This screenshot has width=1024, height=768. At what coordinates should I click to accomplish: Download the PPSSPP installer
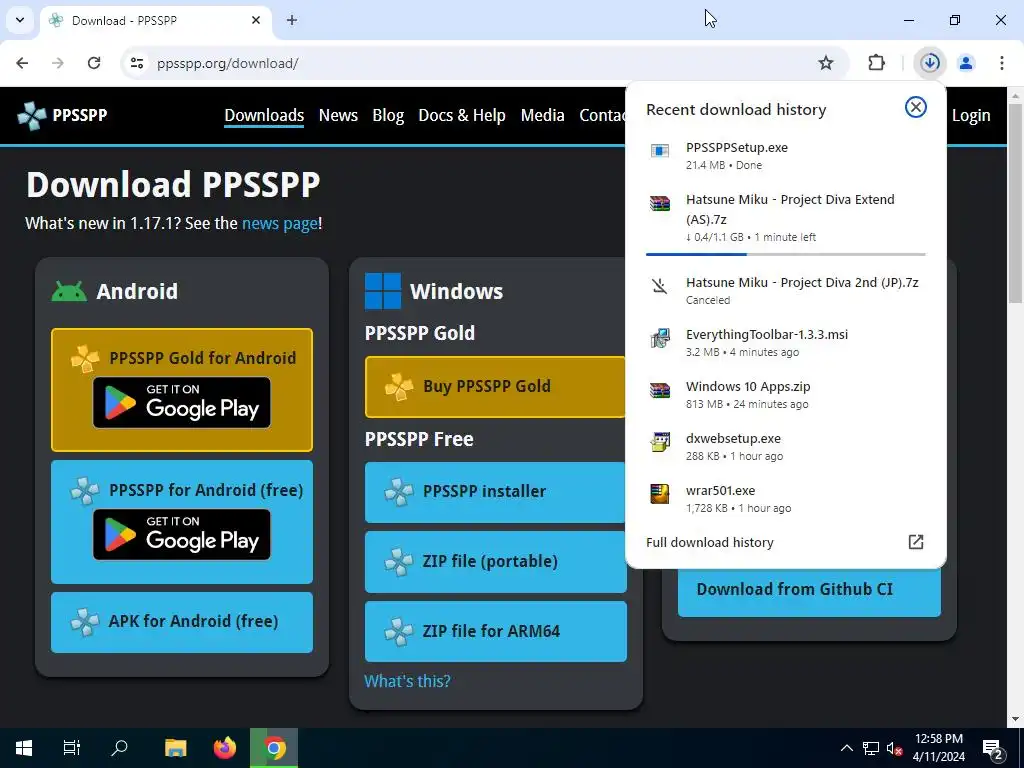point(495,492)
